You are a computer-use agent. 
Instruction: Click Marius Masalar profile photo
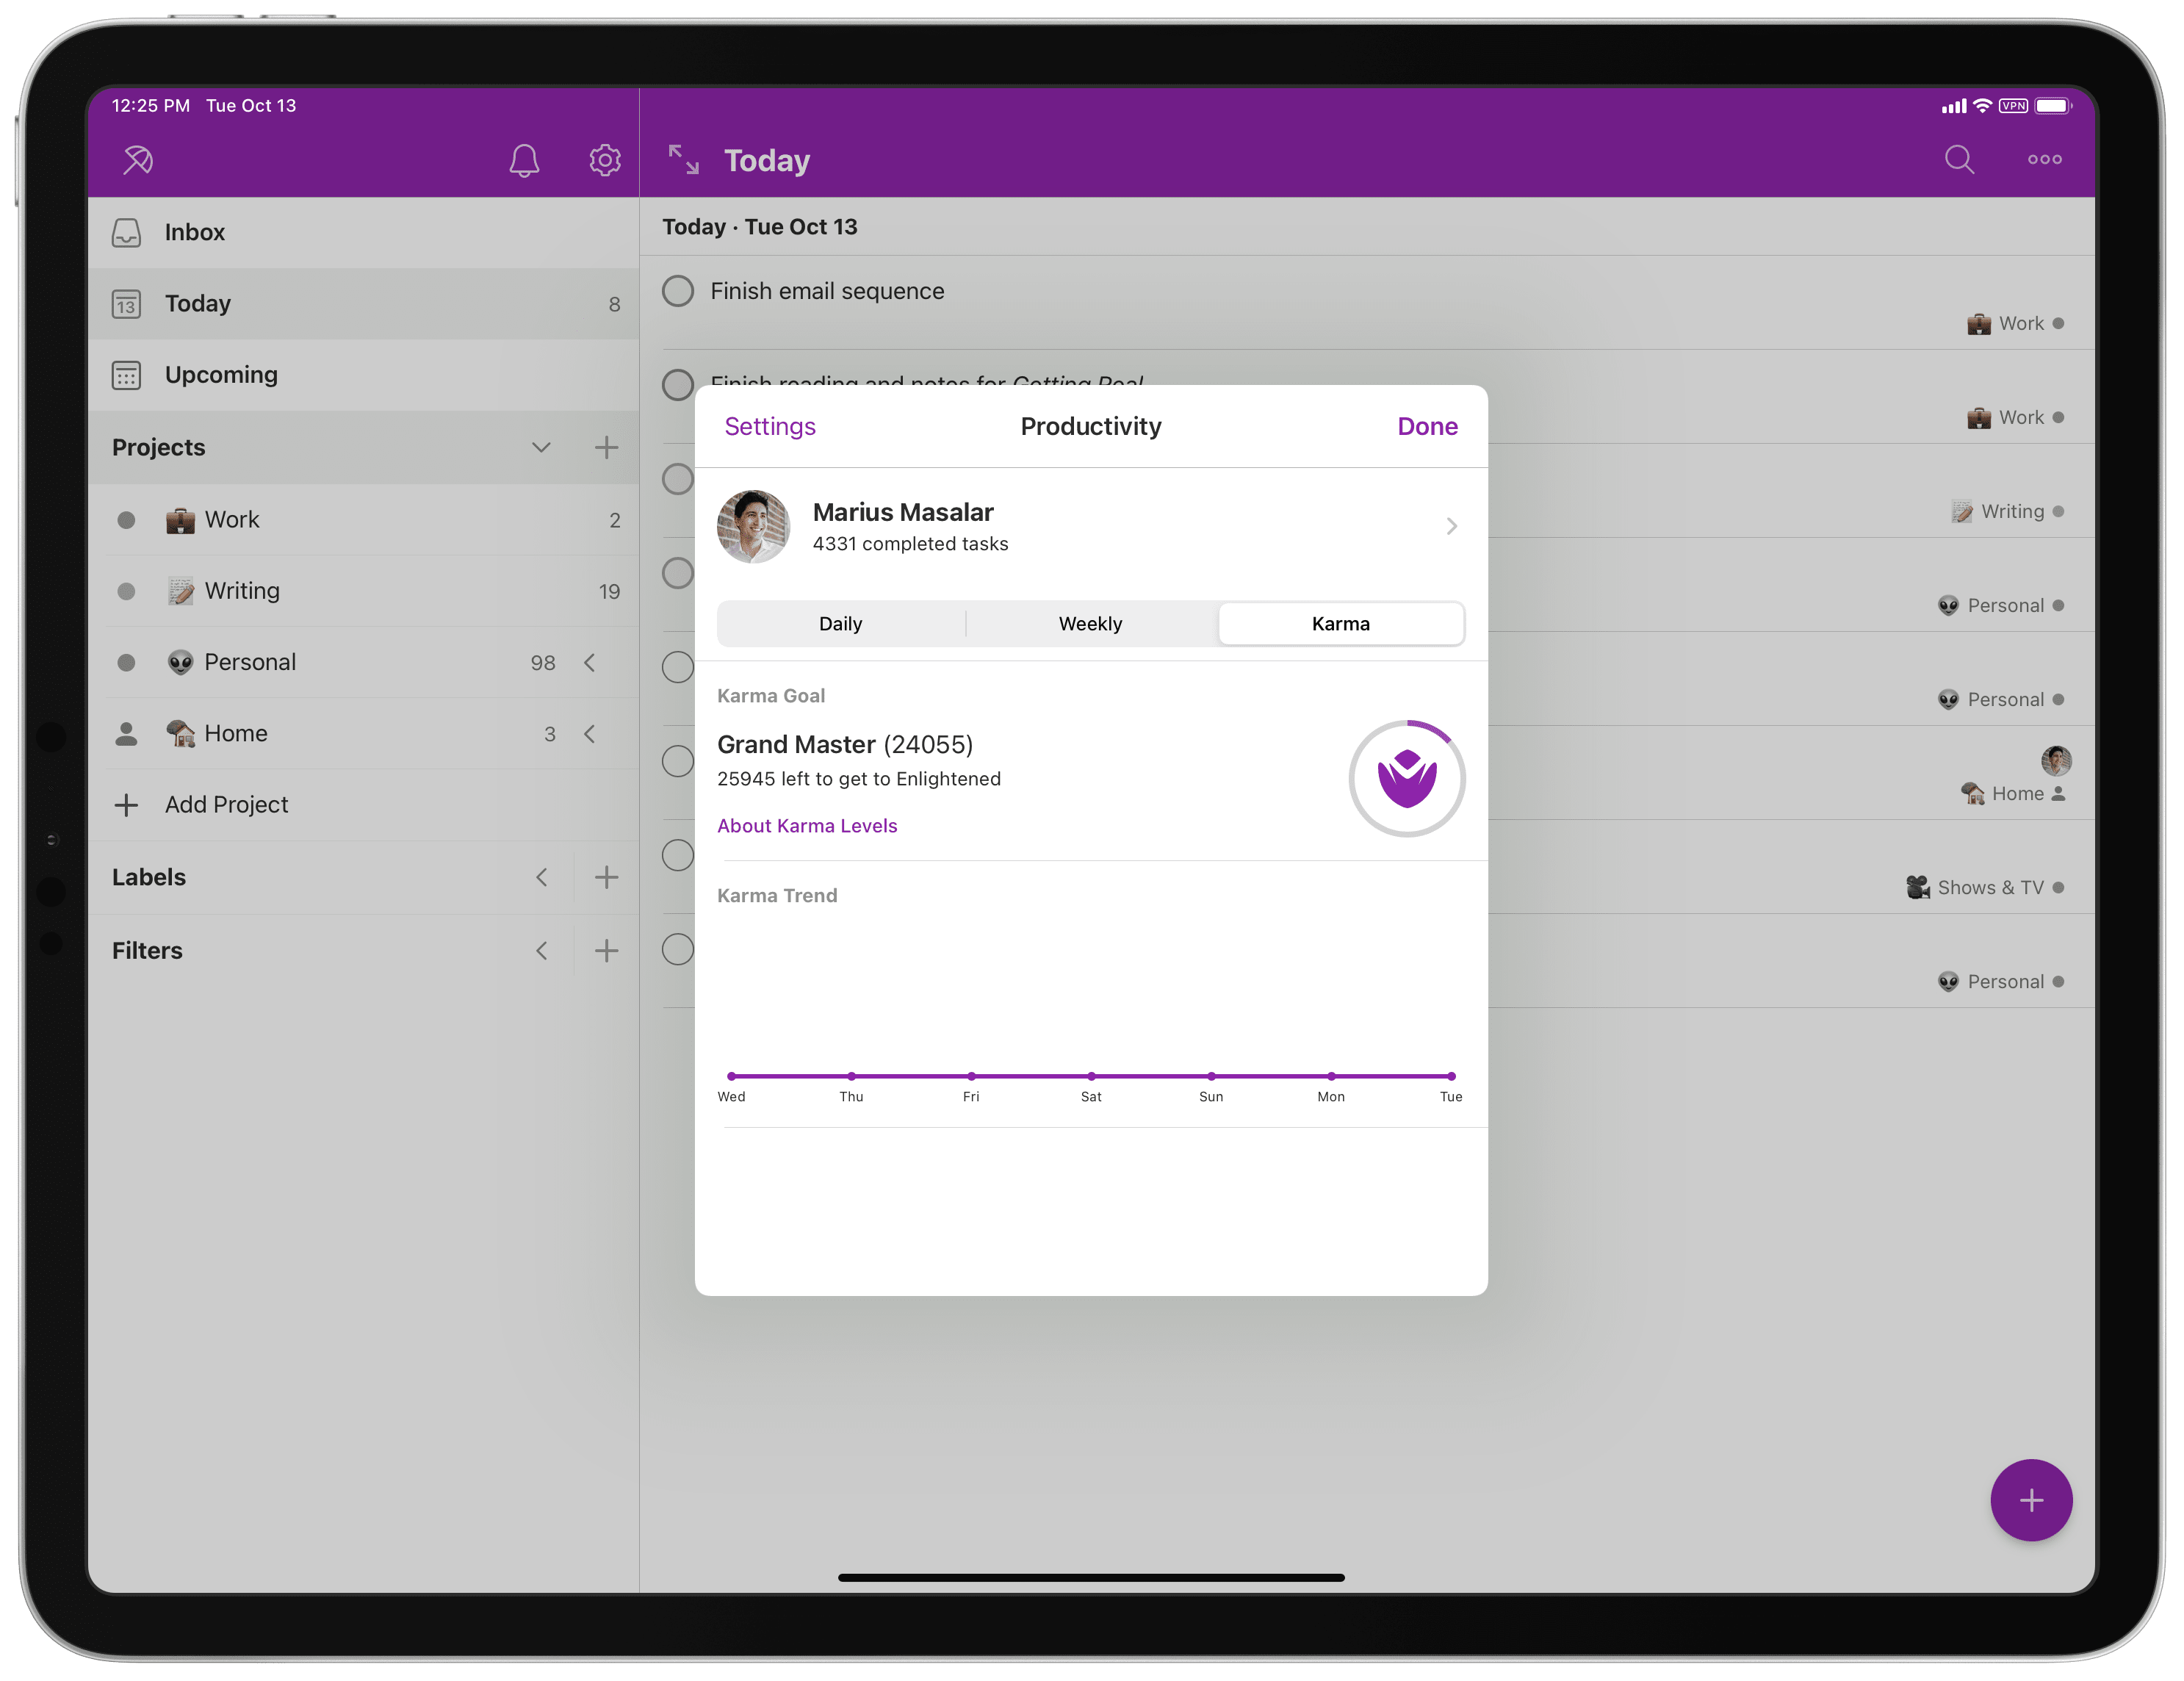click(753, 526)
